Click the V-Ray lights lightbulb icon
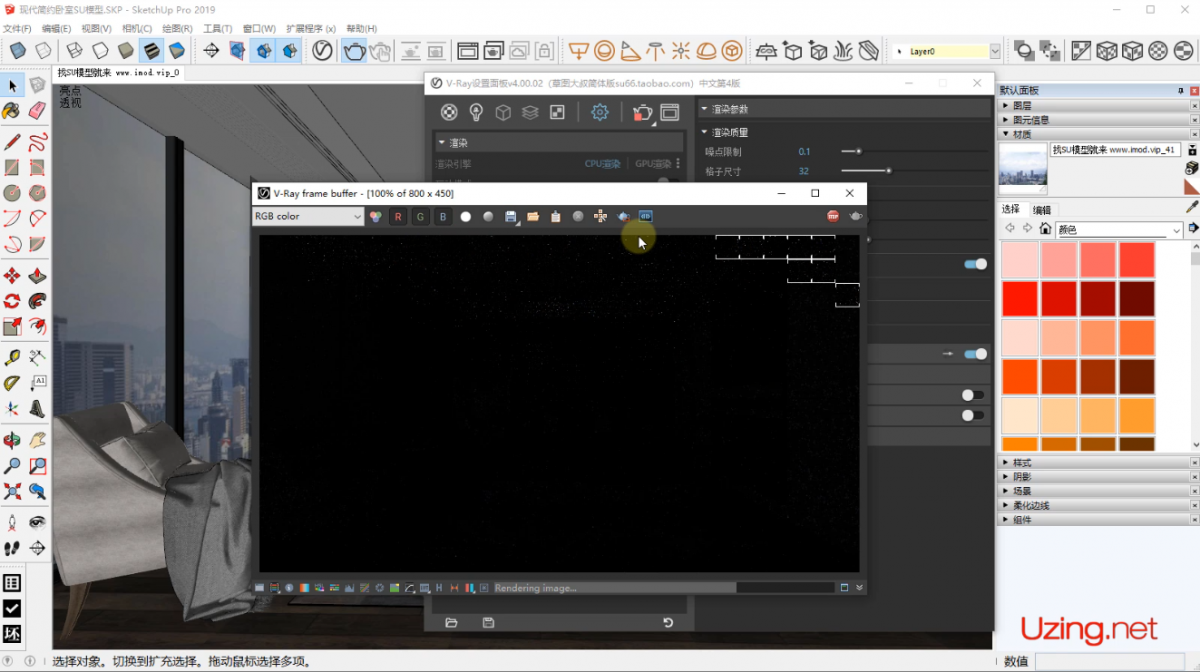 coord(476,112)
